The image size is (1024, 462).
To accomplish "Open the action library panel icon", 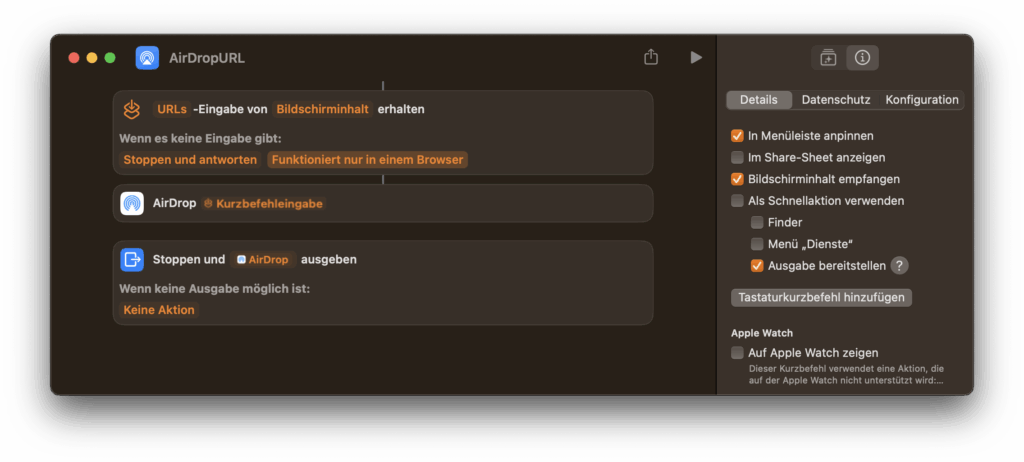I will 828,58.
